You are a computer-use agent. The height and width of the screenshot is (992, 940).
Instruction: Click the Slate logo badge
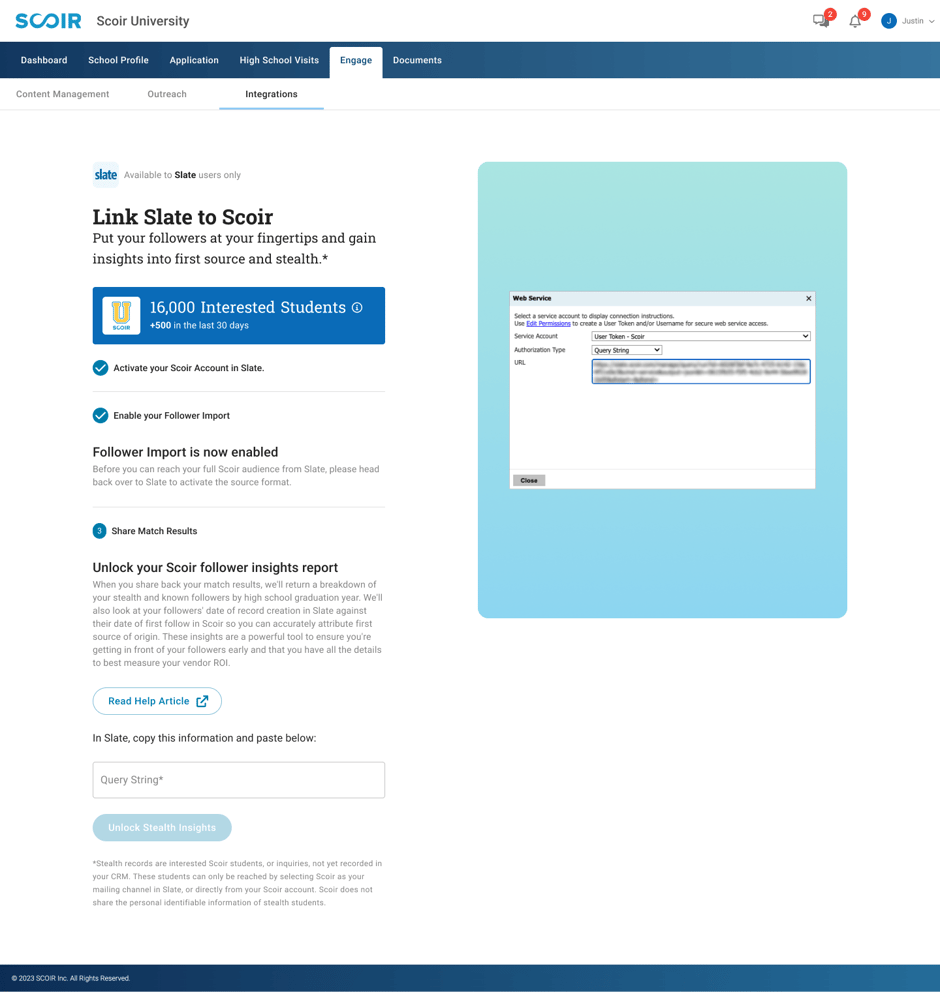pos(106,175)
